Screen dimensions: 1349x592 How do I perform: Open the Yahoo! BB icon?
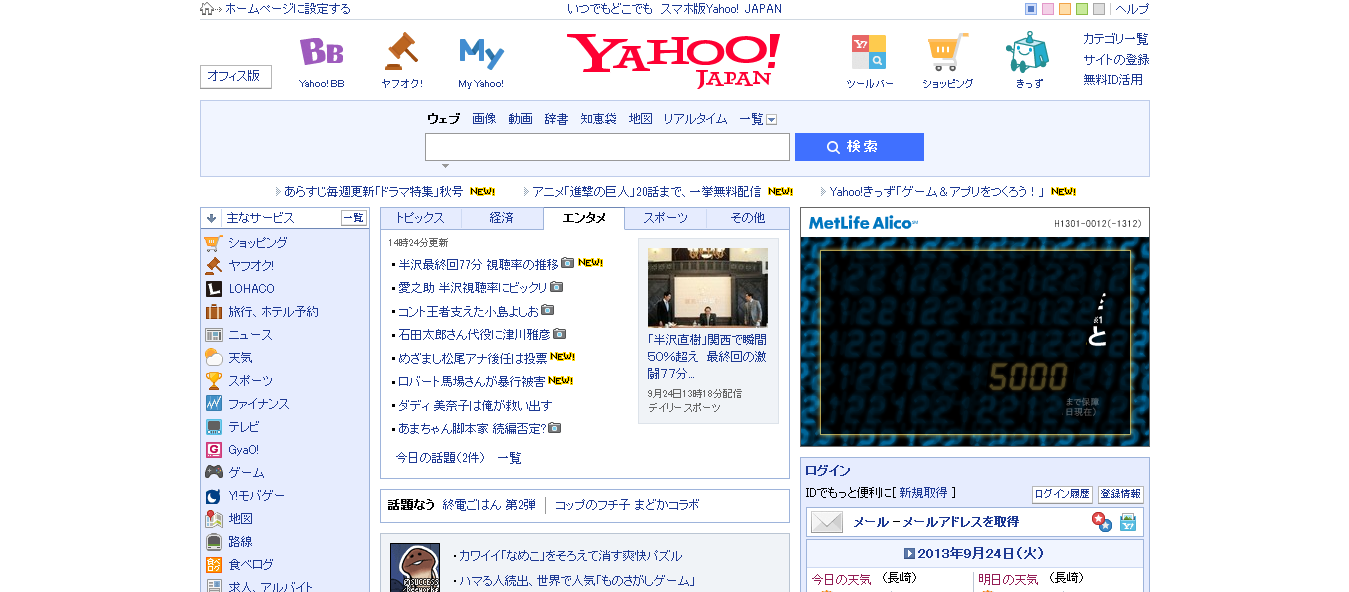click(321, 52)
